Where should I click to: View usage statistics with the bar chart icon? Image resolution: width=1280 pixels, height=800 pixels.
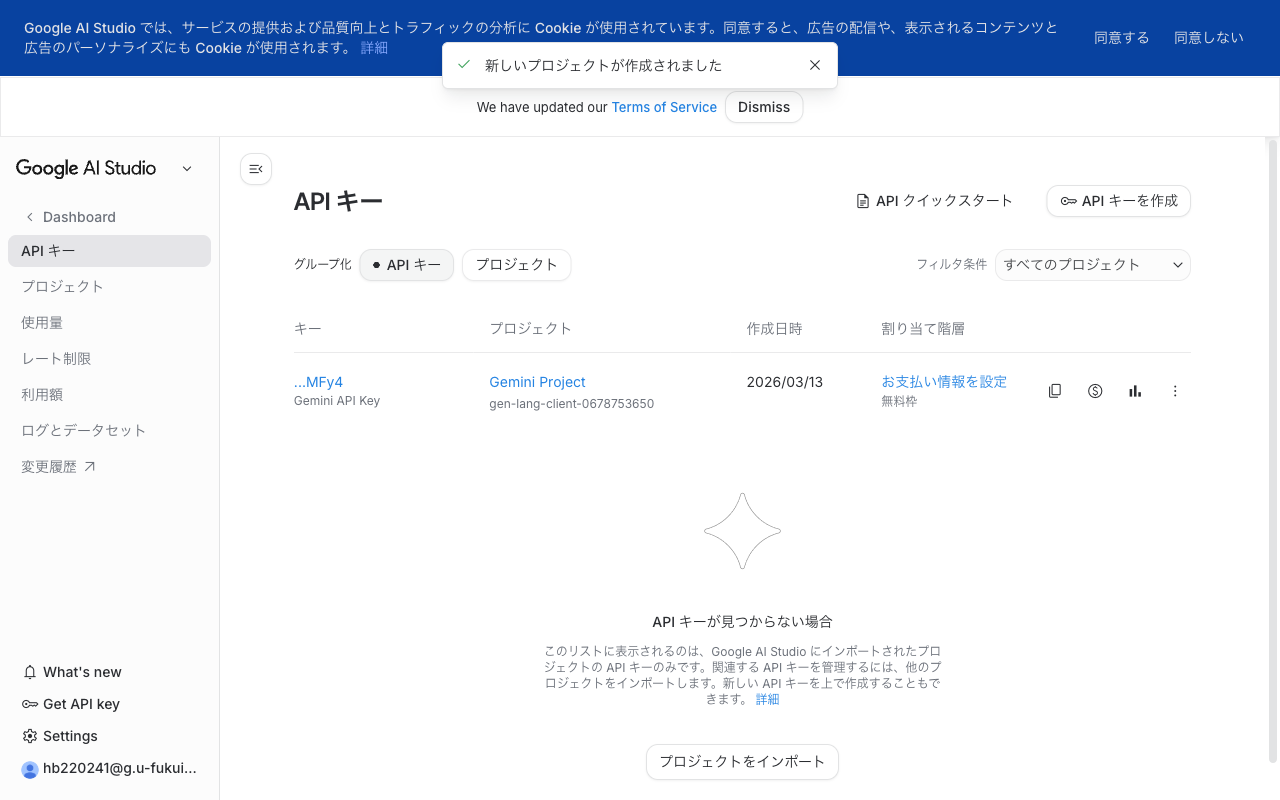pyautogui.click(x=1135, y=390)
